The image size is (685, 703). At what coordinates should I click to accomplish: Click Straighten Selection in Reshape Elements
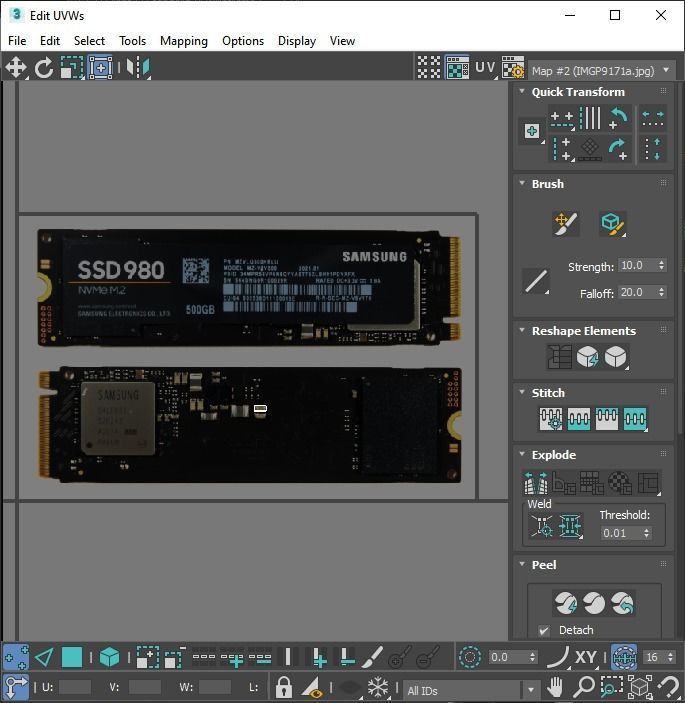(559, 357)
